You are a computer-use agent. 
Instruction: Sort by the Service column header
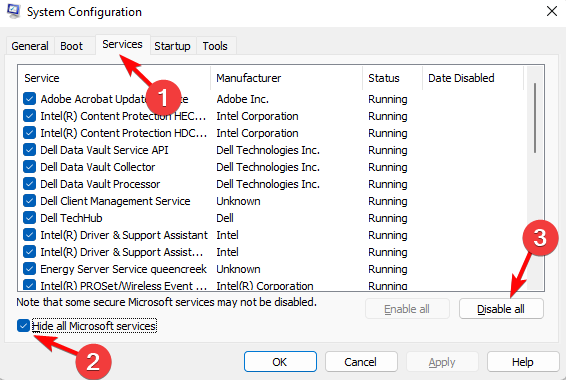pyautogui.click(x=114, y=78)
